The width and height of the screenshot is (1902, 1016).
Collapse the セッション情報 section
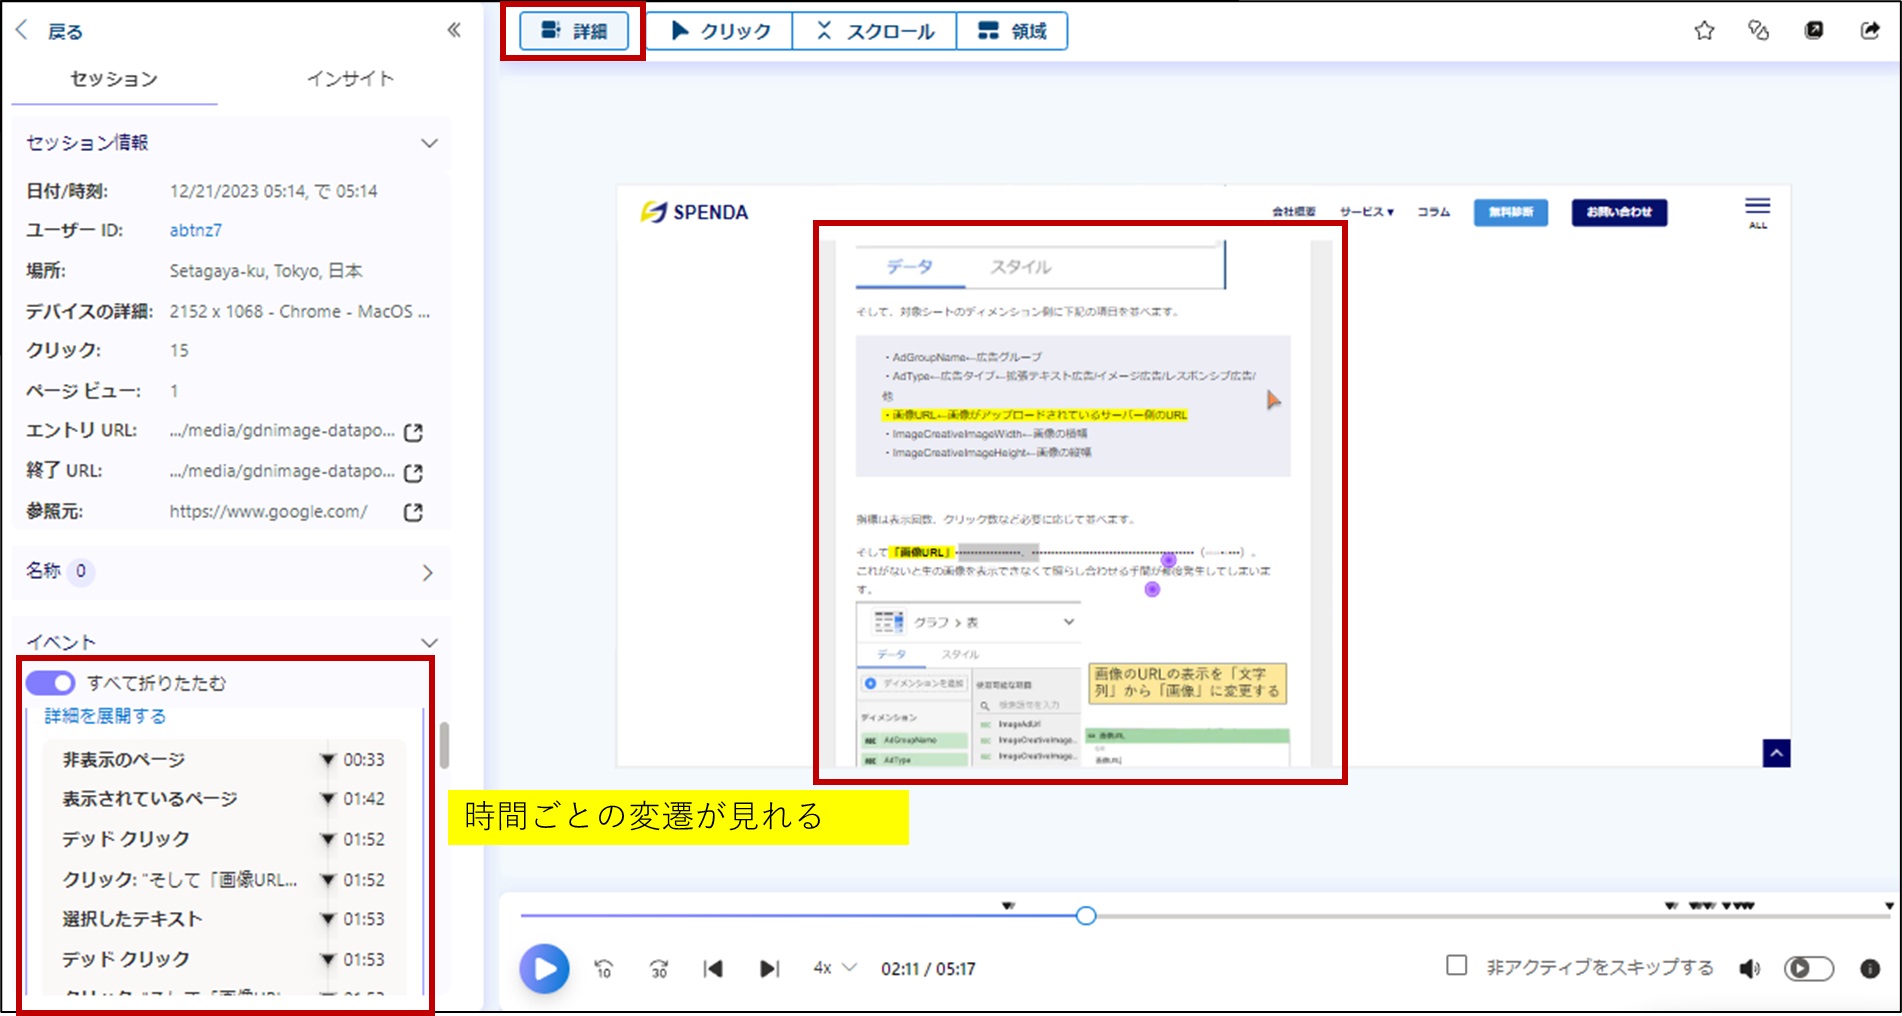point(429,143)
